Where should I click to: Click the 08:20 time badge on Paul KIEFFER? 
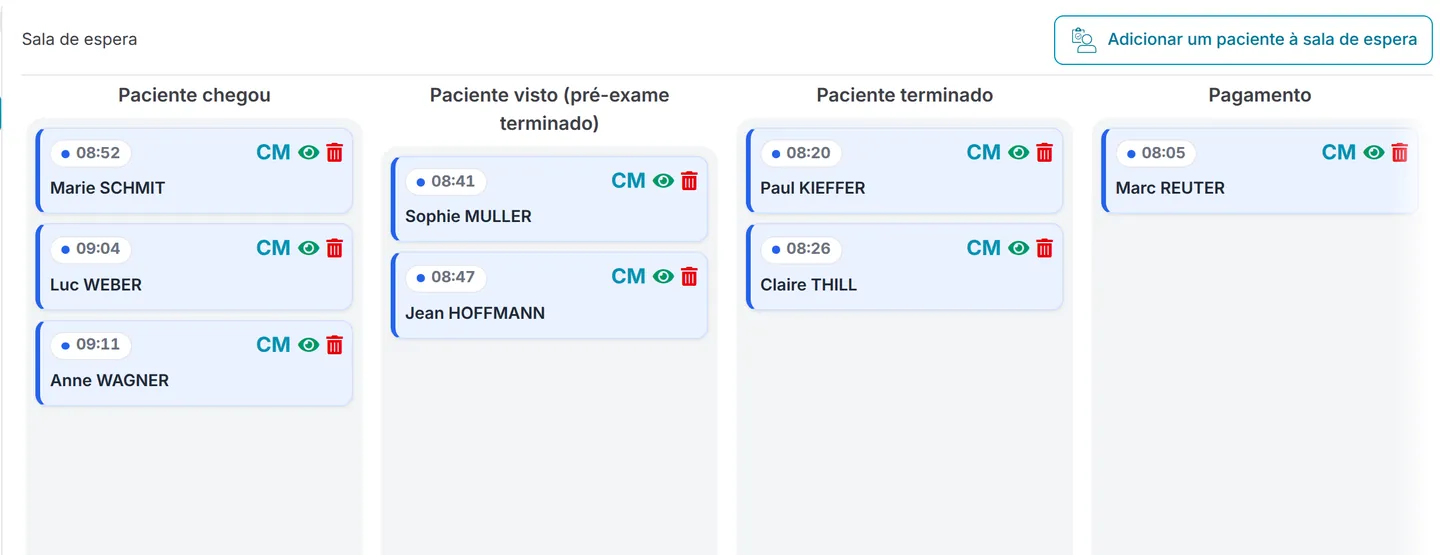801,153
